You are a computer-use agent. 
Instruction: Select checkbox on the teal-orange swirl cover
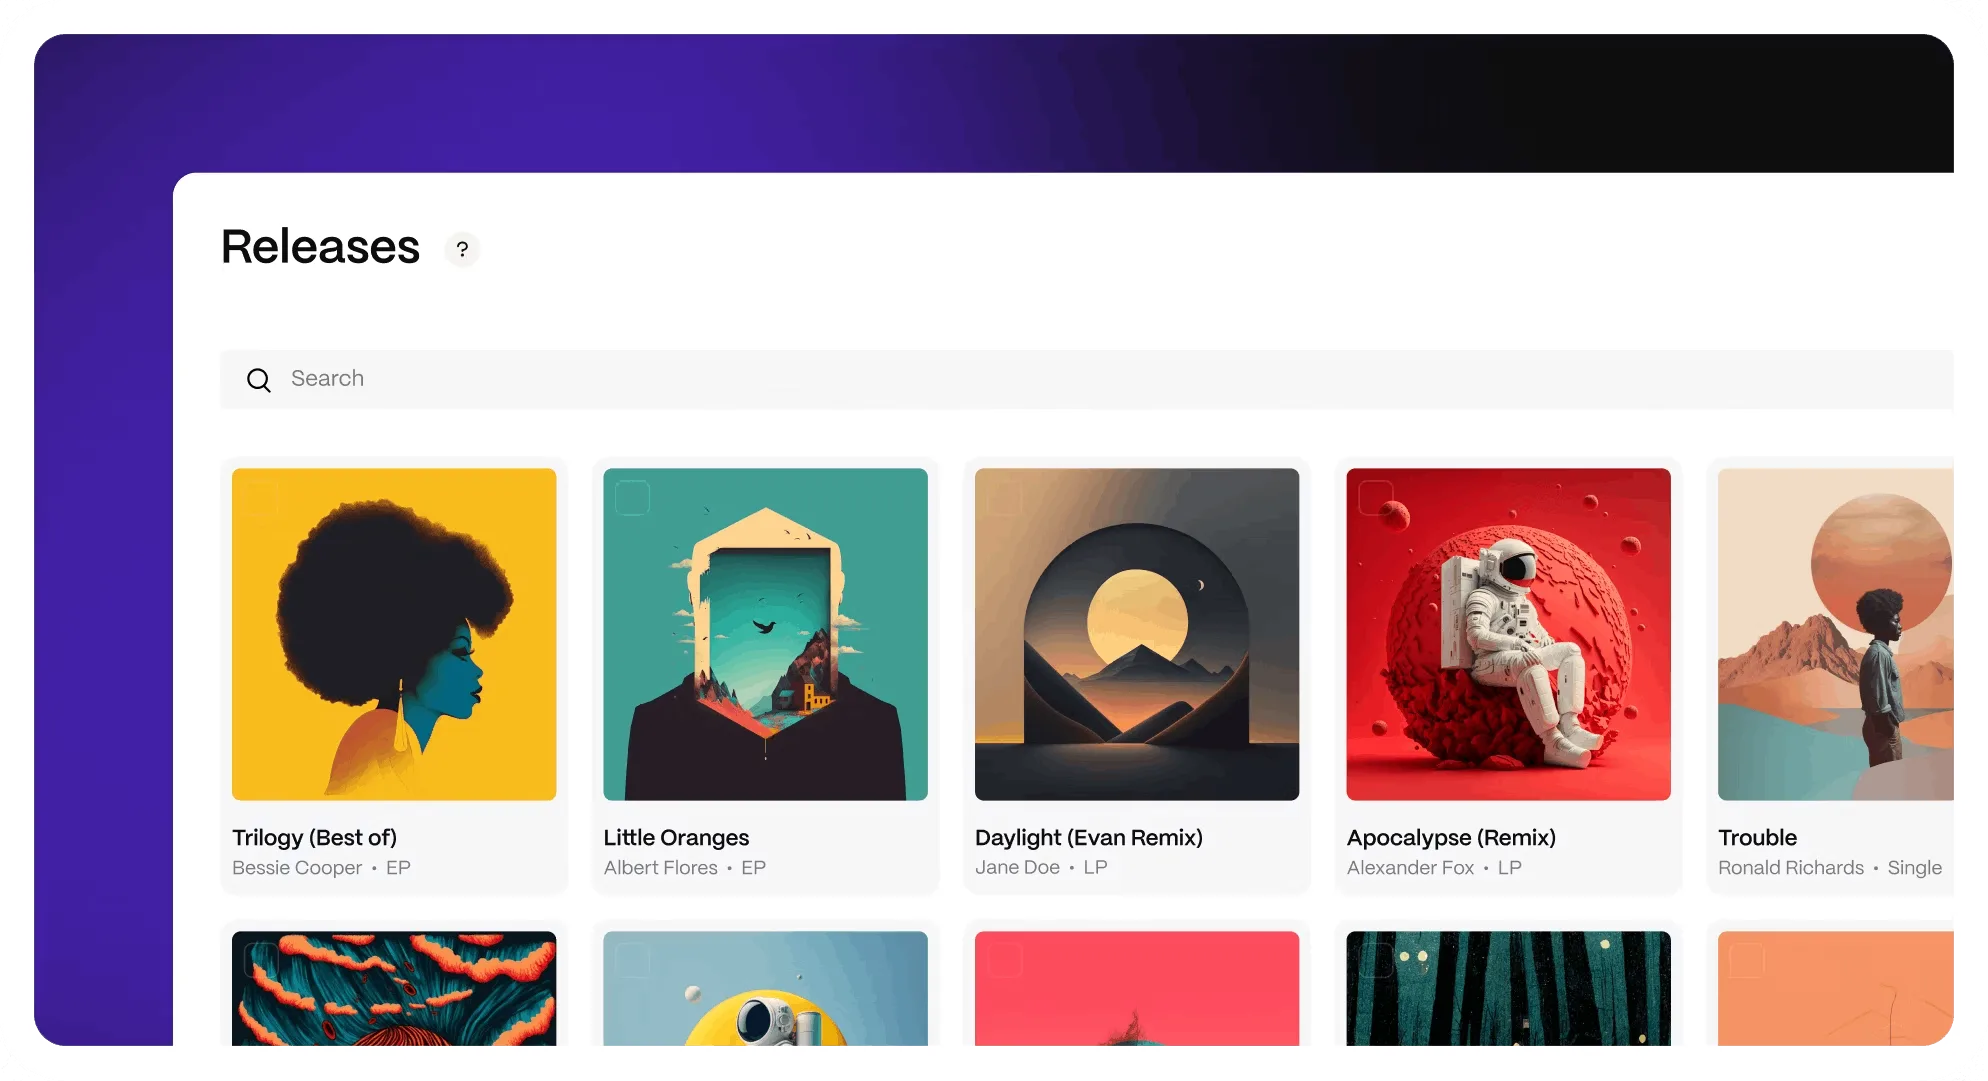[261, 961]
